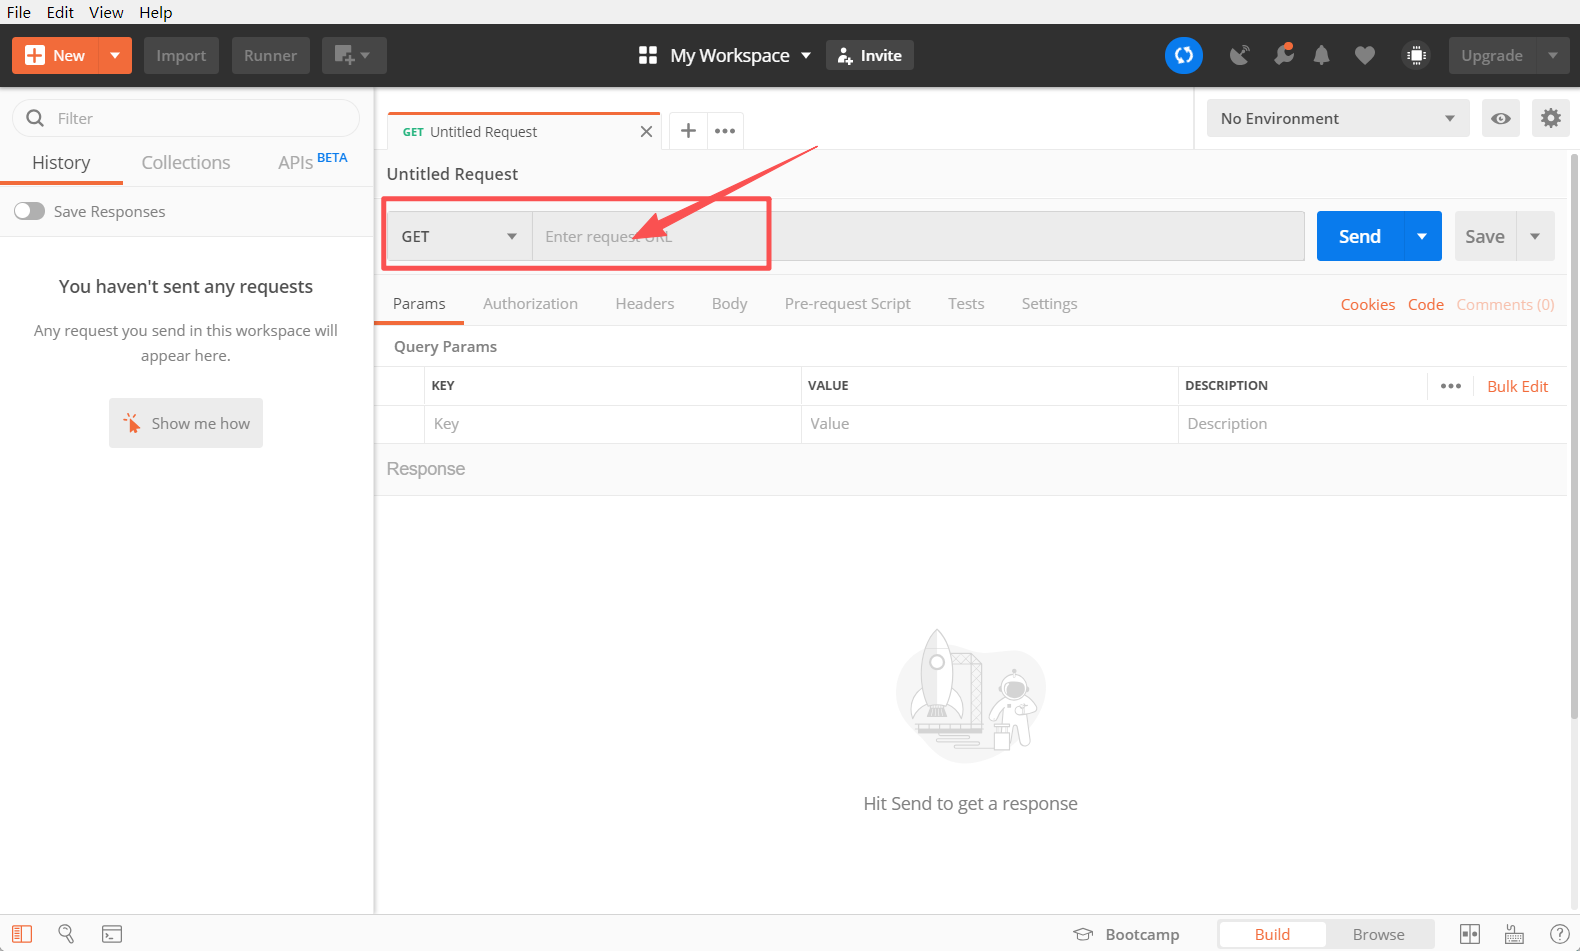
Task: Click the Invite button
Action: click(x=870, y=55)
